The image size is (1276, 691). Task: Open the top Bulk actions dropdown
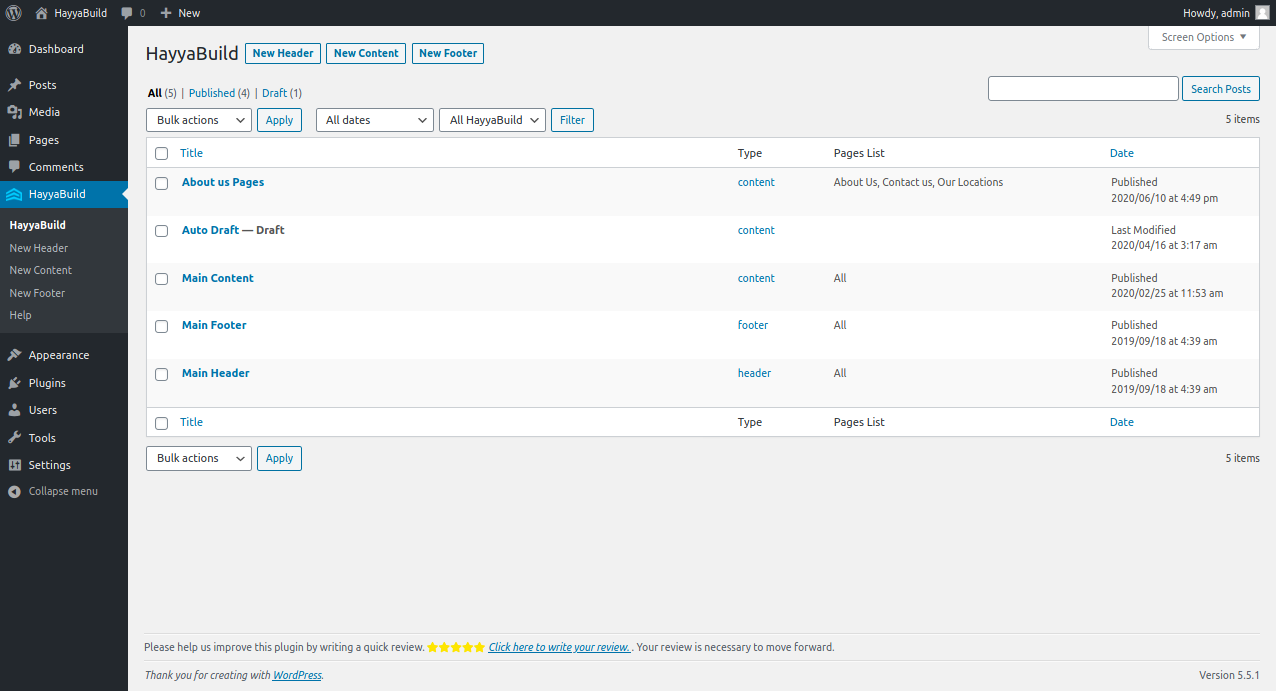point(199,120)
